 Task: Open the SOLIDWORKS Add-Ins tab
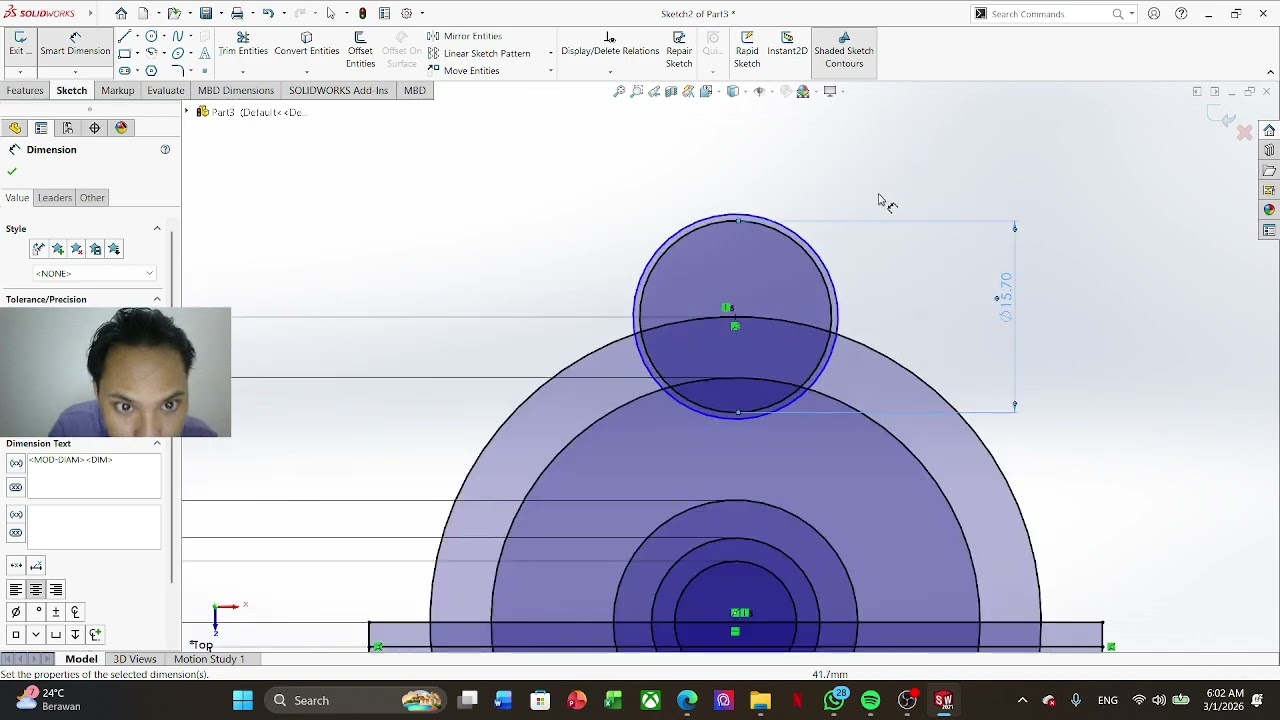[x=338, y=90]
